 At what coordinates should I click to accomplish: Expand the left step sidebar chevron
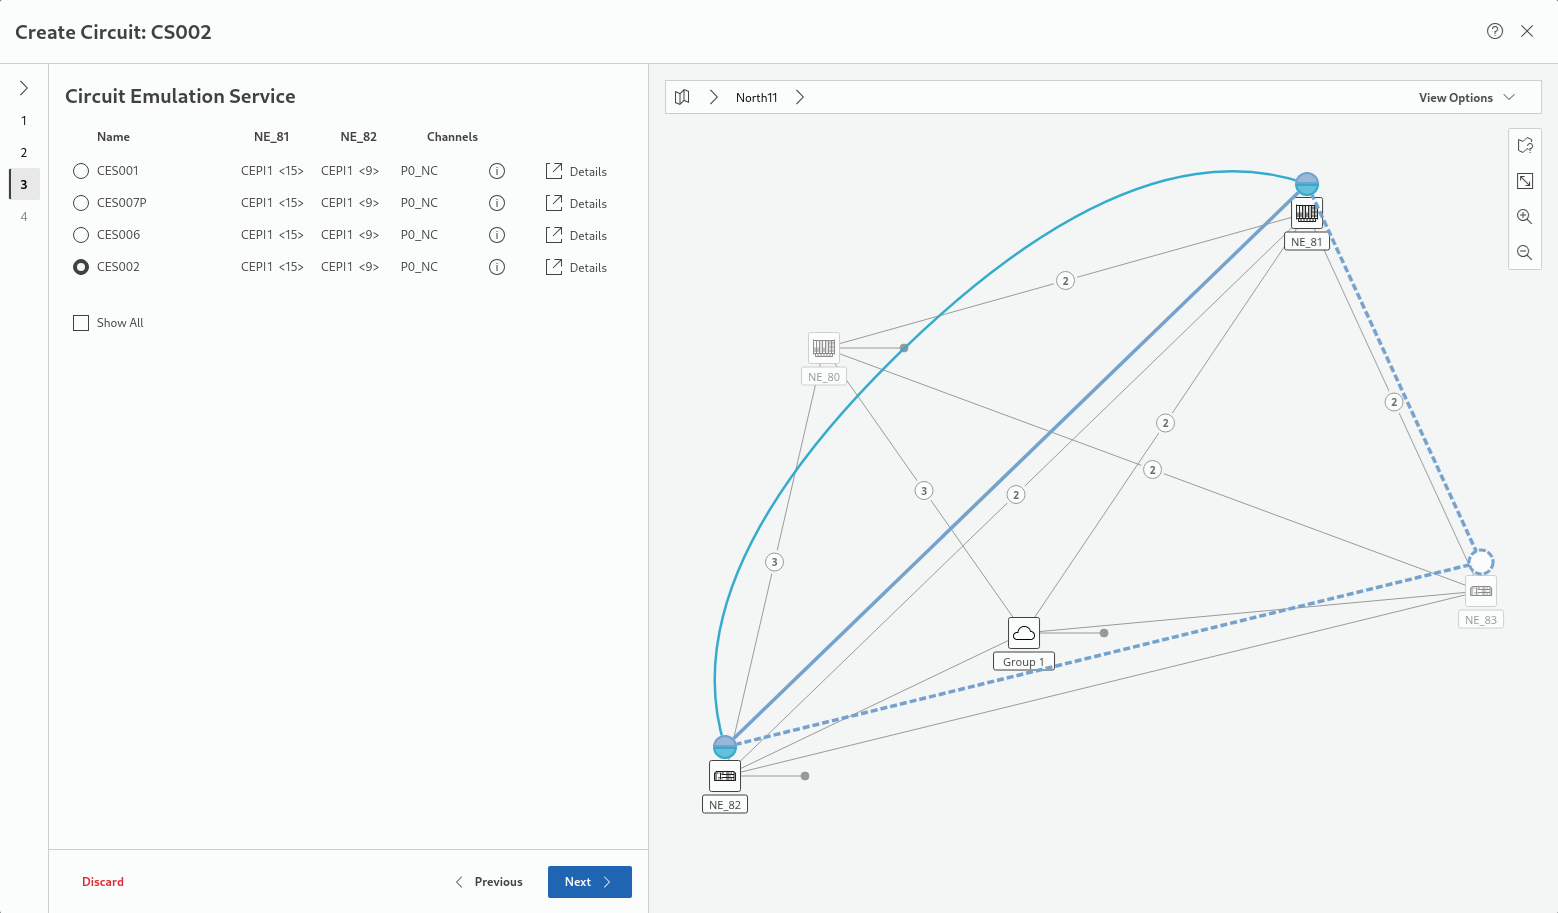click(24, 88)
